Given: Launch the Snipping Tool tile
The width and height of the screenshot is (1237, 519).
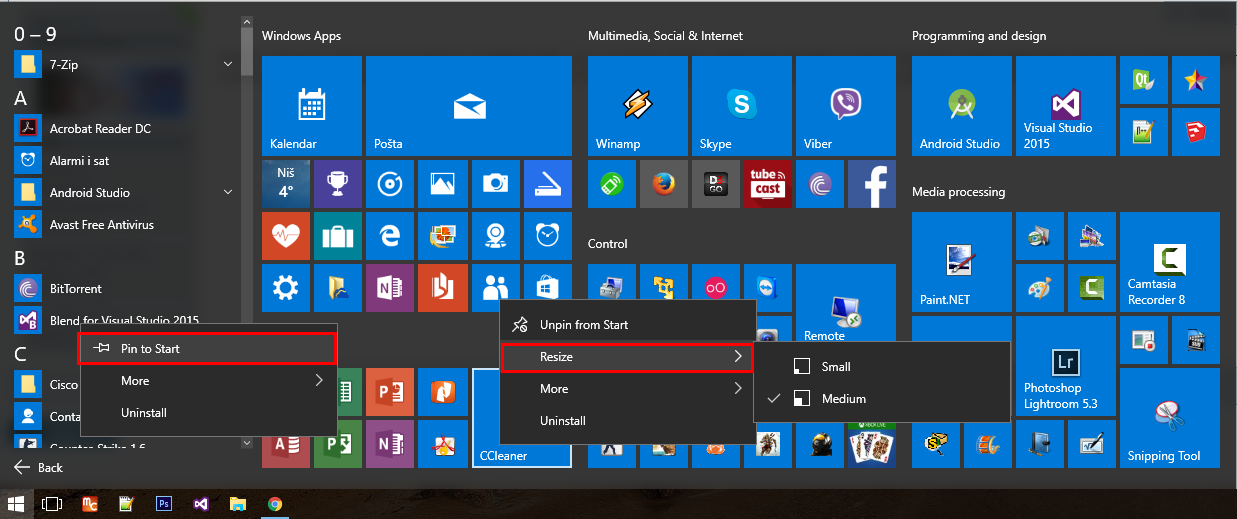Looking at the screenshot, I should [1170, 418].
